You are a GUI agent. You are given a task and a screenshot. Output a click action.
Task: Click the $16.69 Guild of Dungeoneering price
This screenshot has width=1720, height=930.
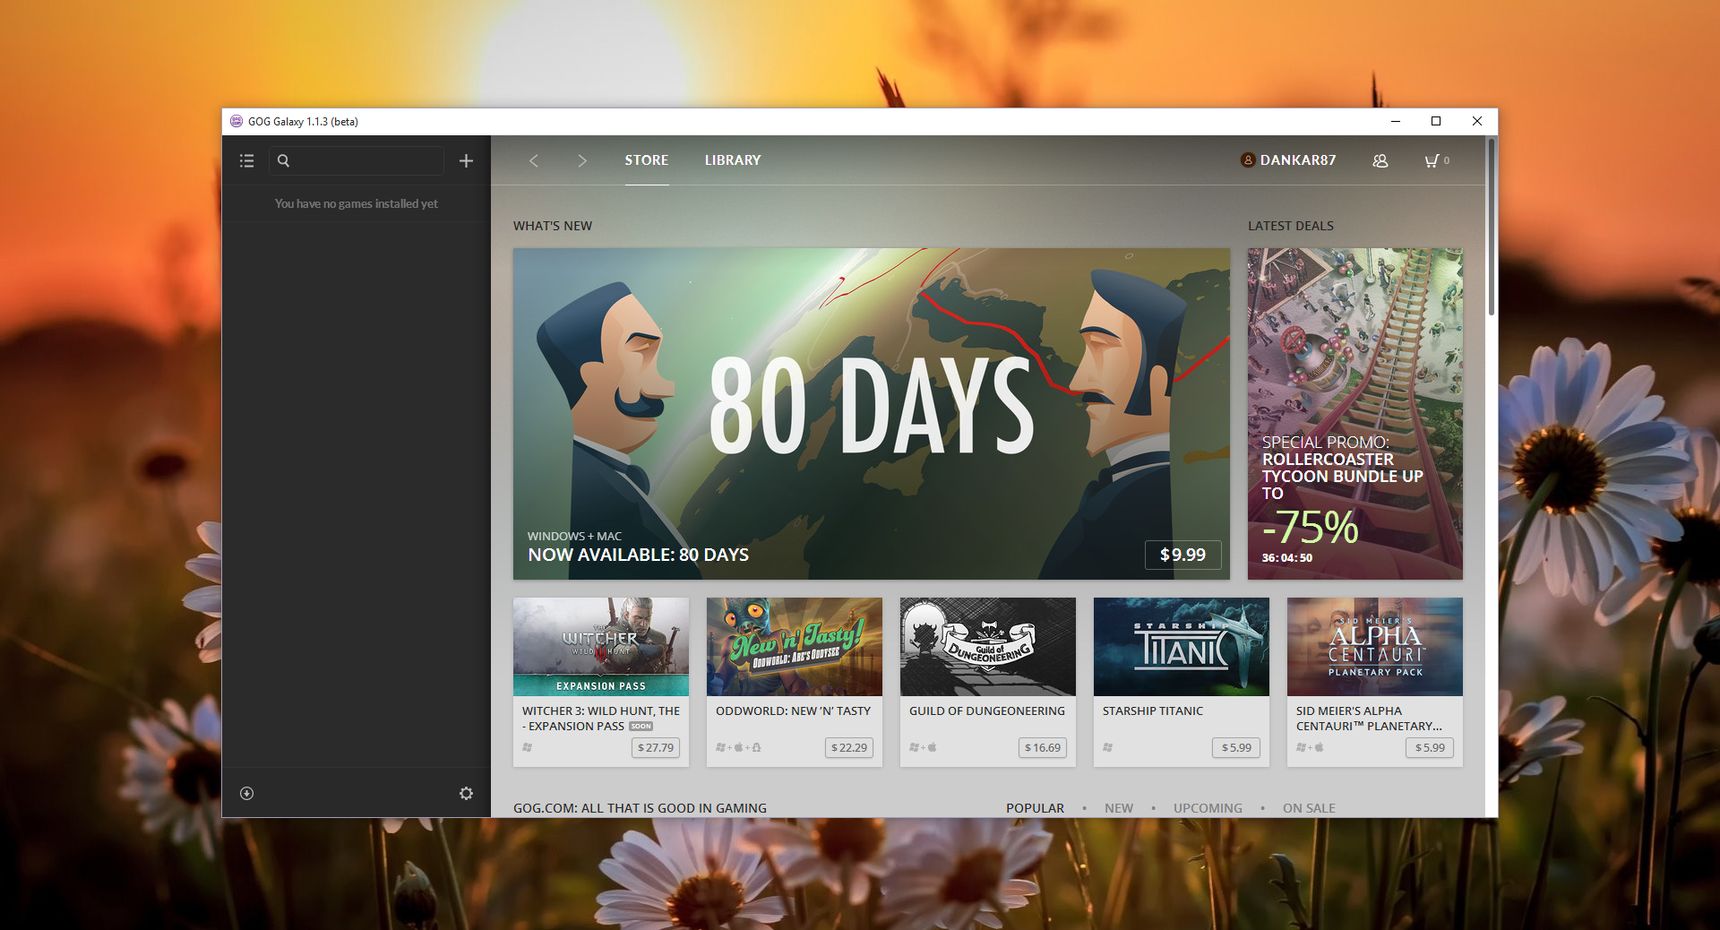coord(1042,747)
